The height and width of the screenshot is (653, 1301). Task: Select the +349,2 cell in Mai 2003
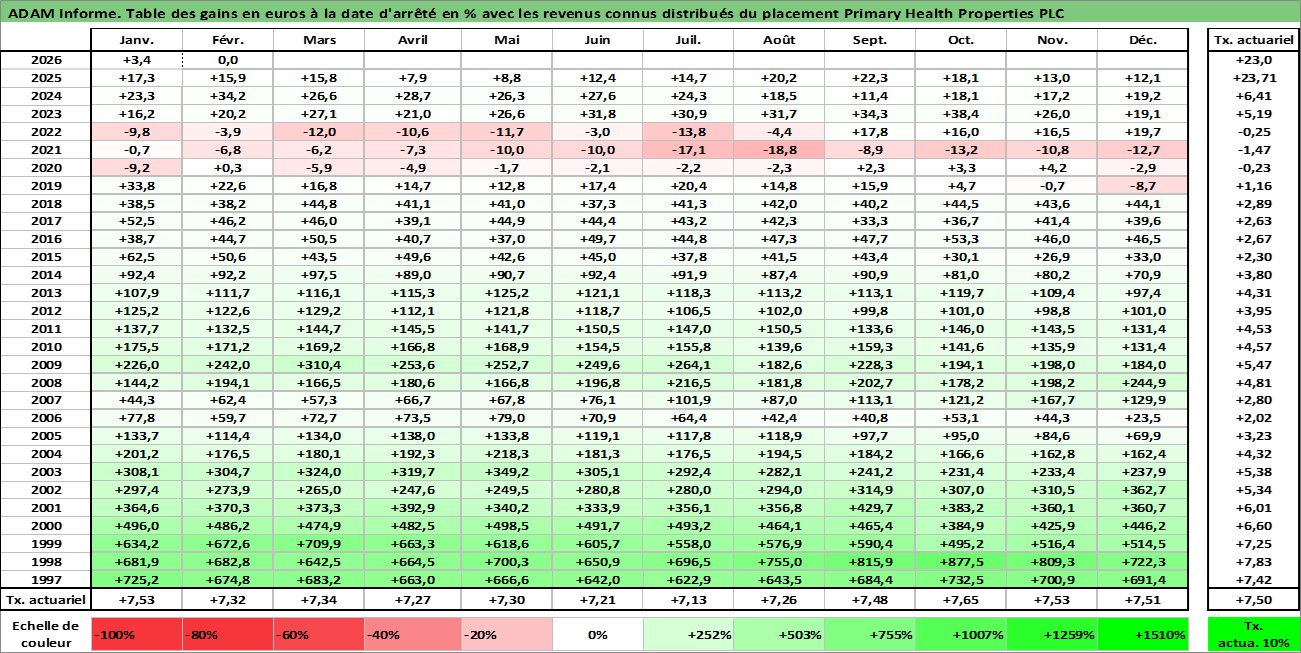pos(506,472)
